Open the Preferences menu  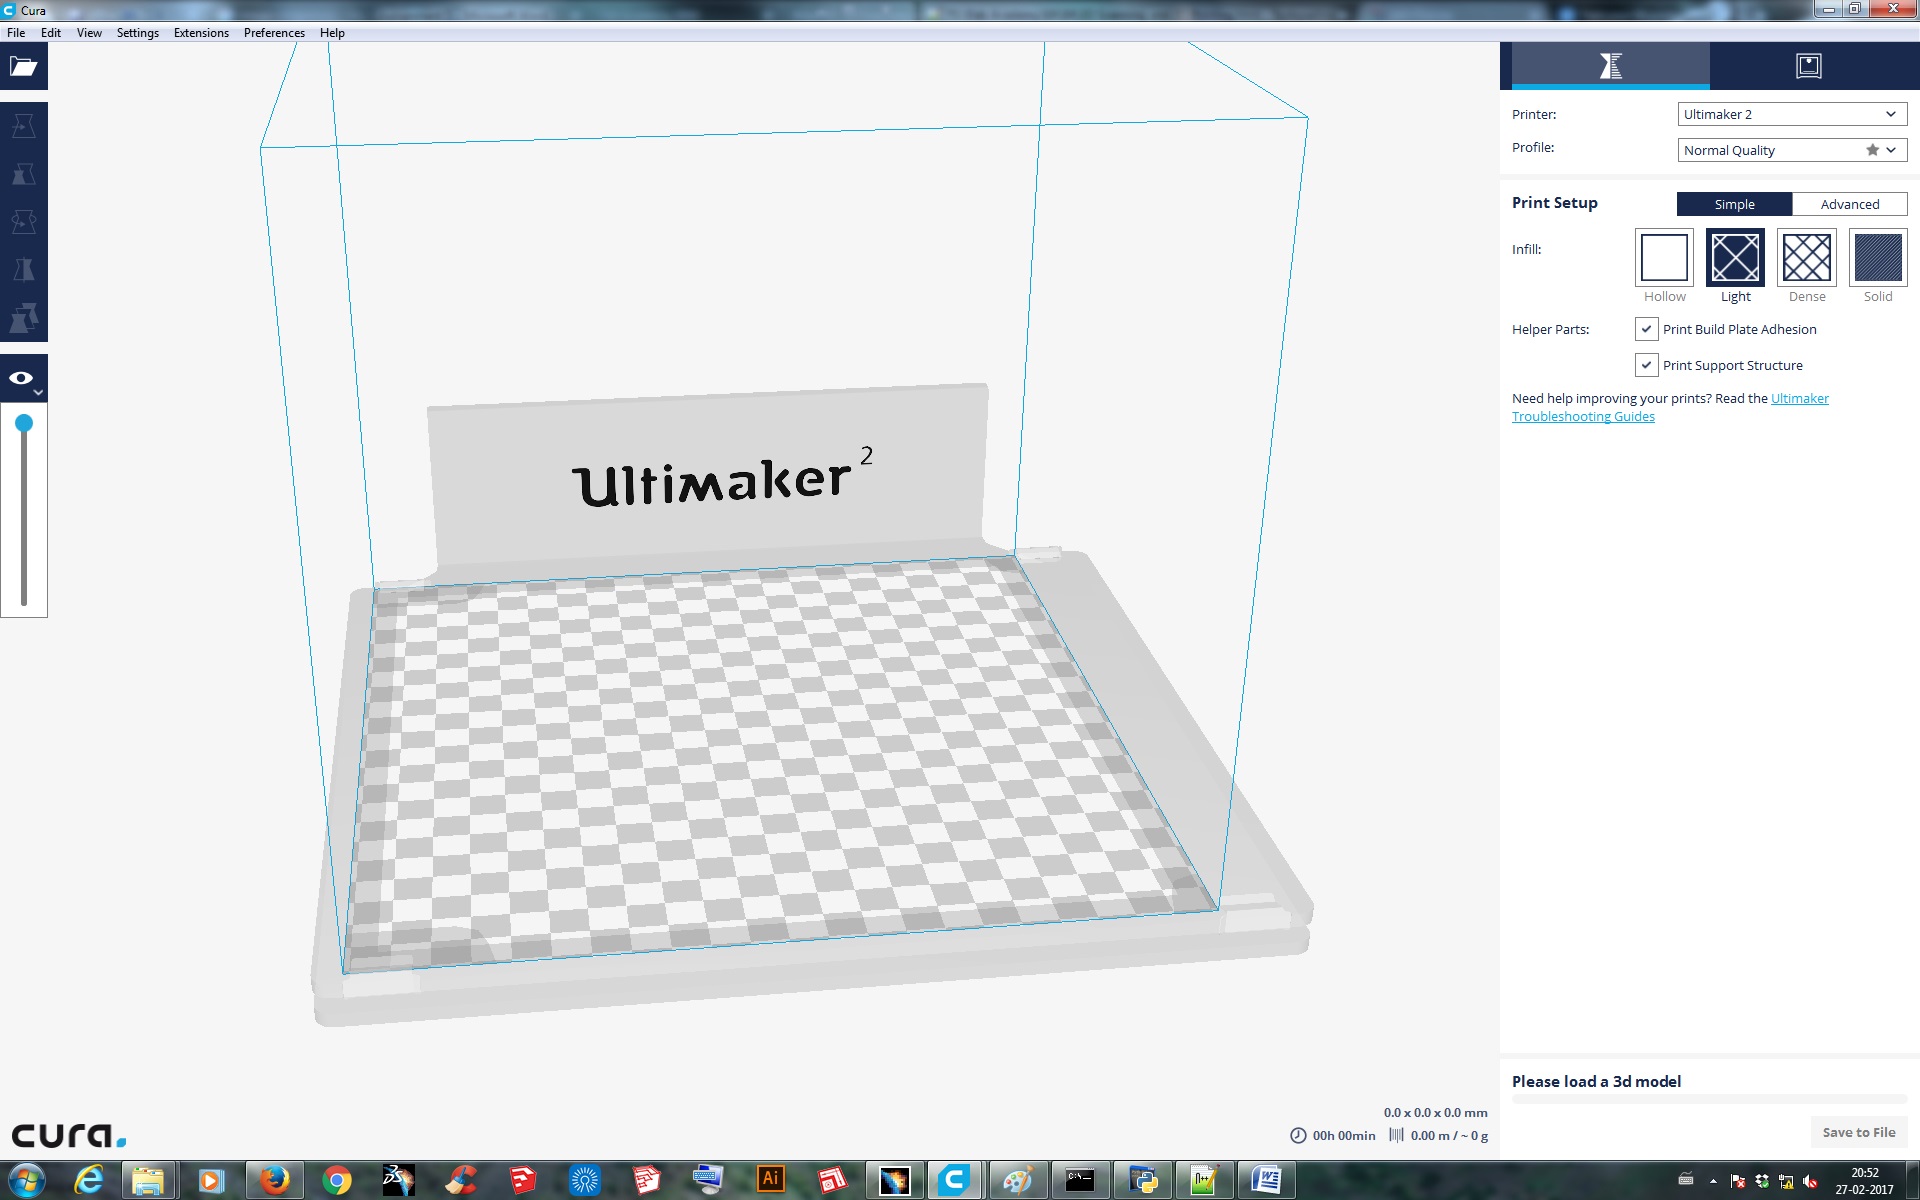pyautogui.click(x=274, y=33)
